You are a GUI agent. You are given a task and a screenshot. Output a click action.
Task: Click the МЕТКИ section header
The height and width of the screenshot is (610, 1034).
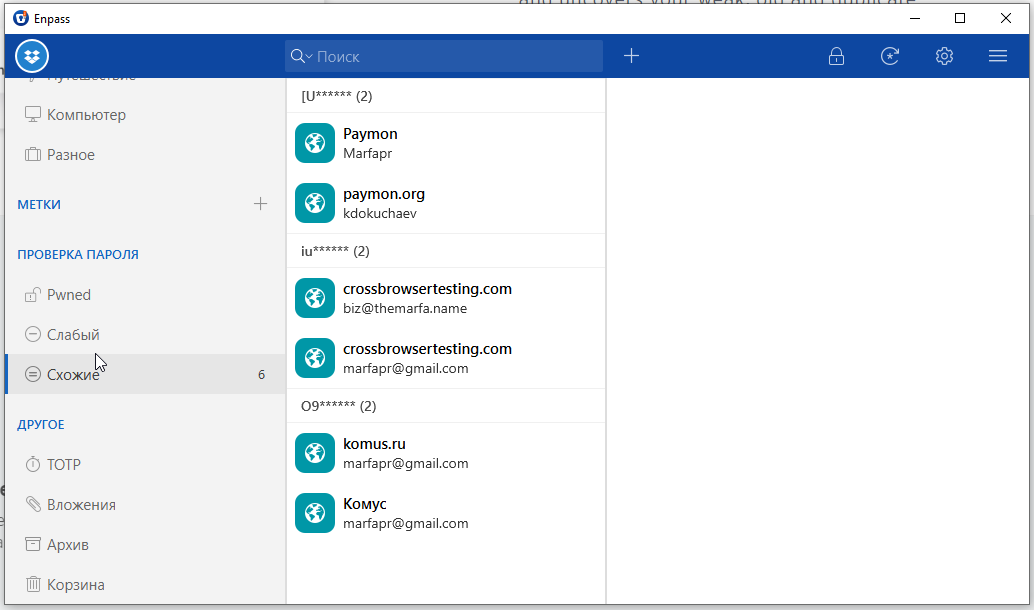pyautogui.click(x=39, y=204)
